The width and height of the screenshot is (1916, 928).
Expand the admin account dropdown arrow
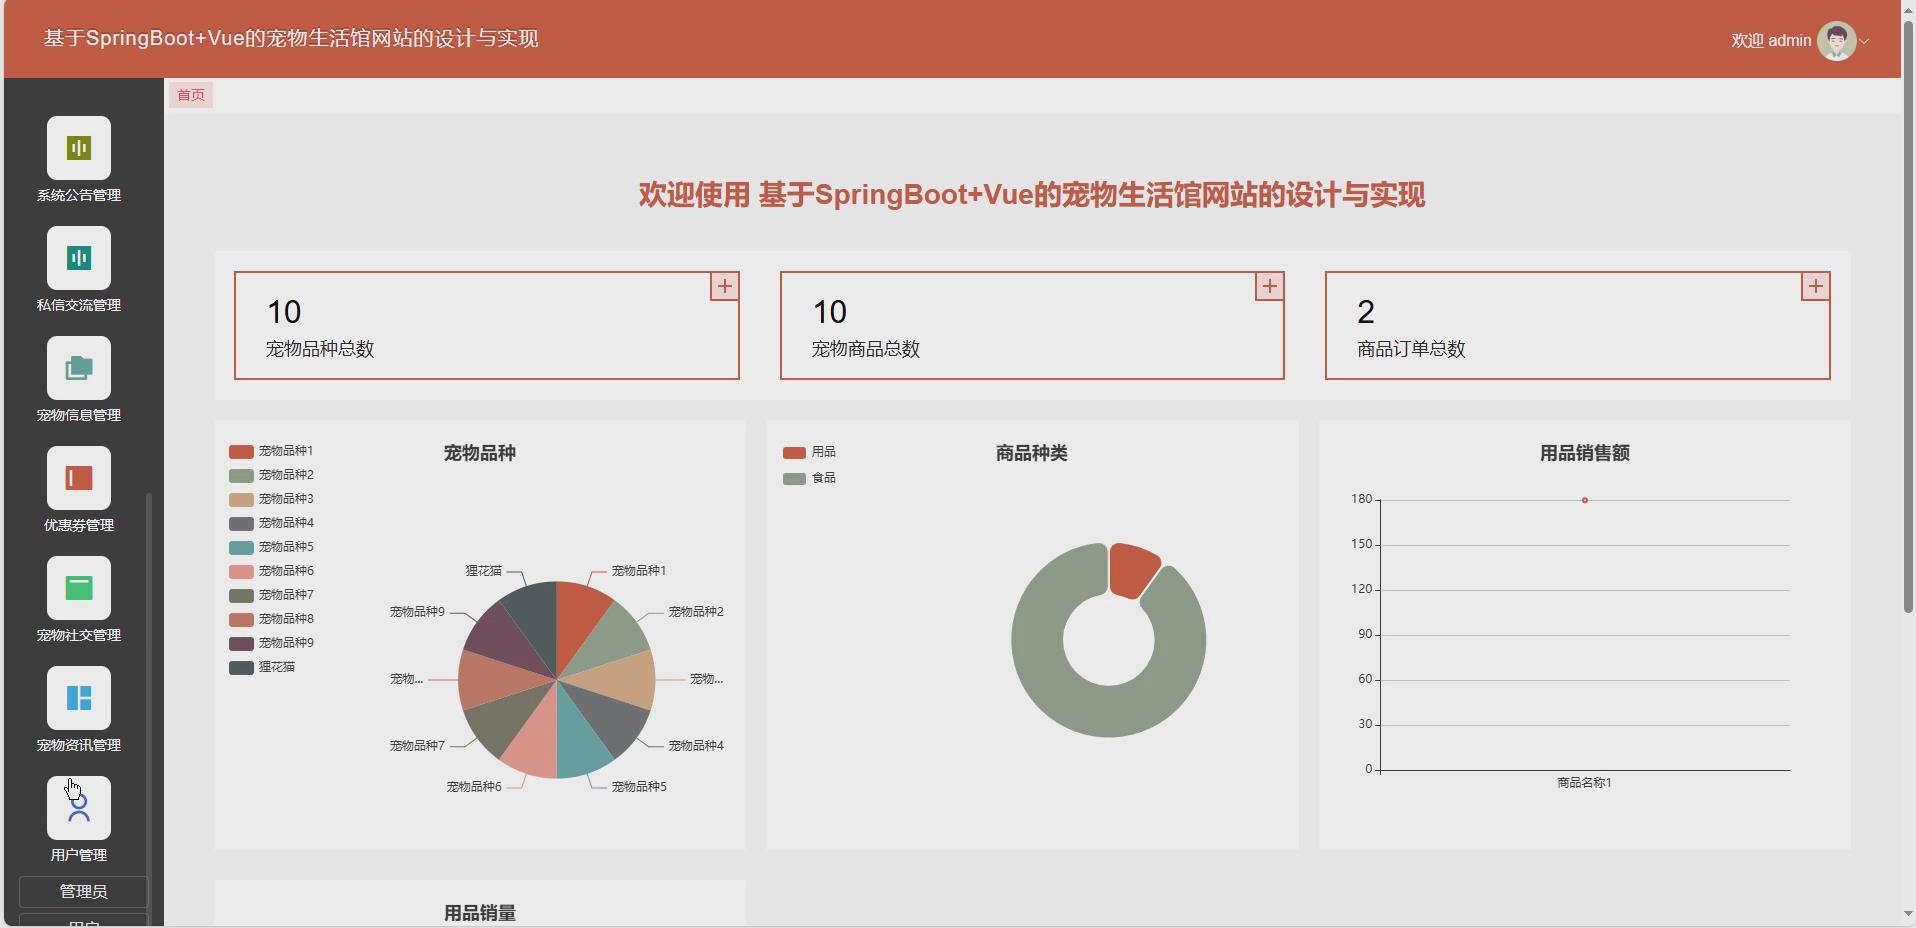[x=1864, y=42]
